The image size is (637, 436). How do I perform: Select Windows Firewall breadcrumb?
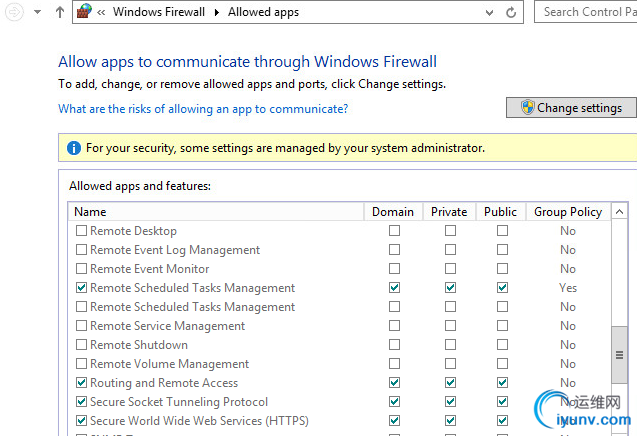[x=159, y=12]
